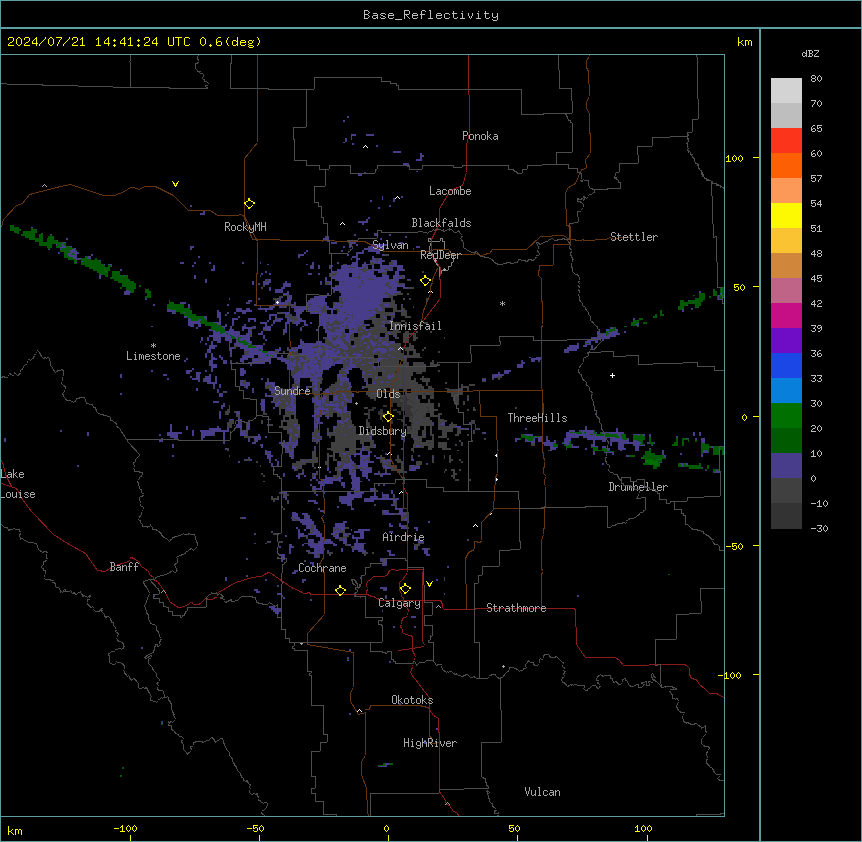This screenshot has width=862, height=842.
Task: Click the HighRiver city label
Action: pos(430,743)
